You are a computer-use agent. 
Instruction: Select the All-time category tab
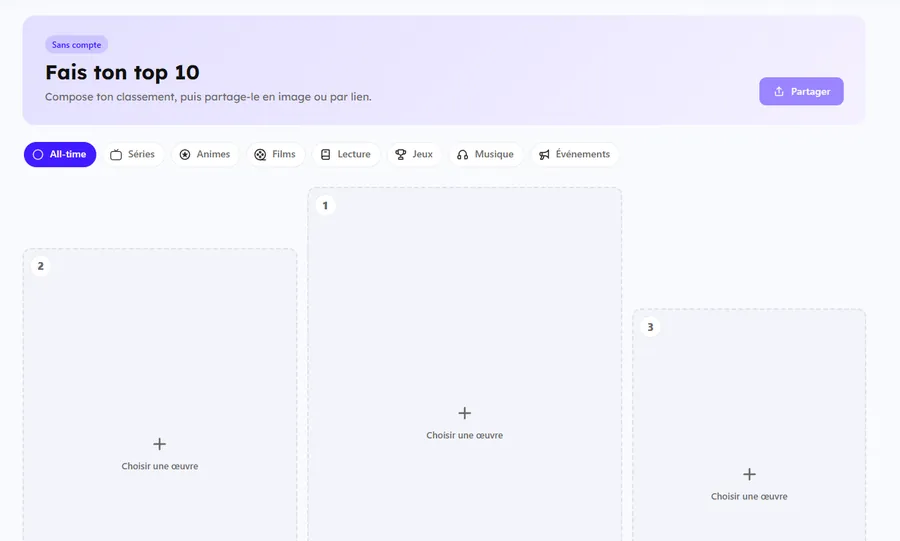[x=60, y=154]
